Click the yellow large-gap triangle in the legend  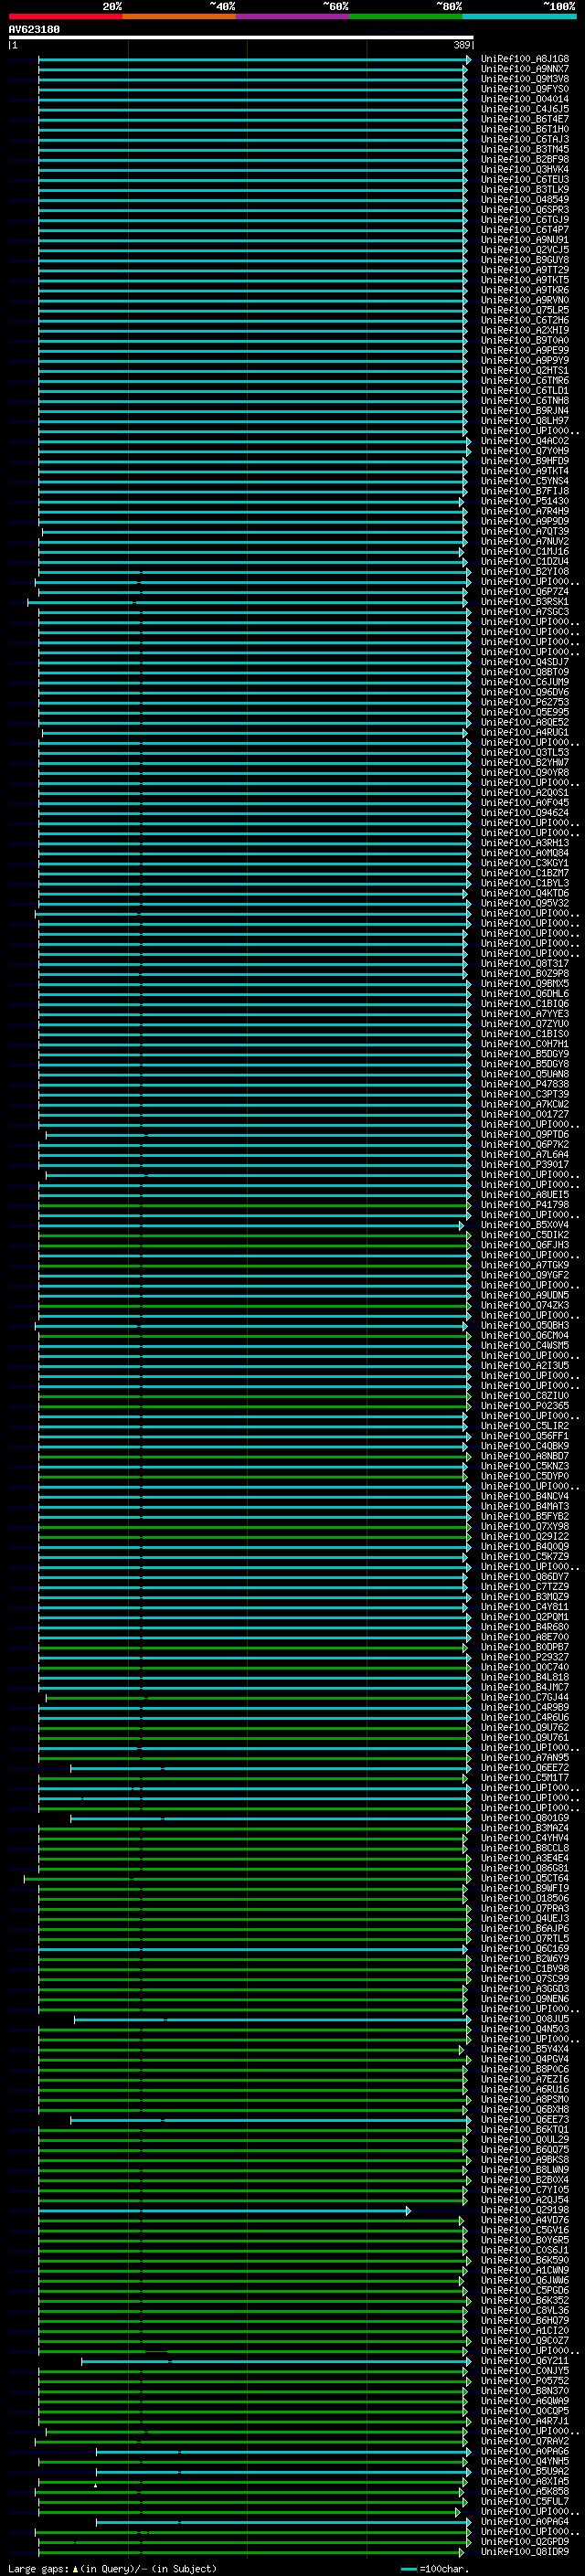pos(75,2568)
